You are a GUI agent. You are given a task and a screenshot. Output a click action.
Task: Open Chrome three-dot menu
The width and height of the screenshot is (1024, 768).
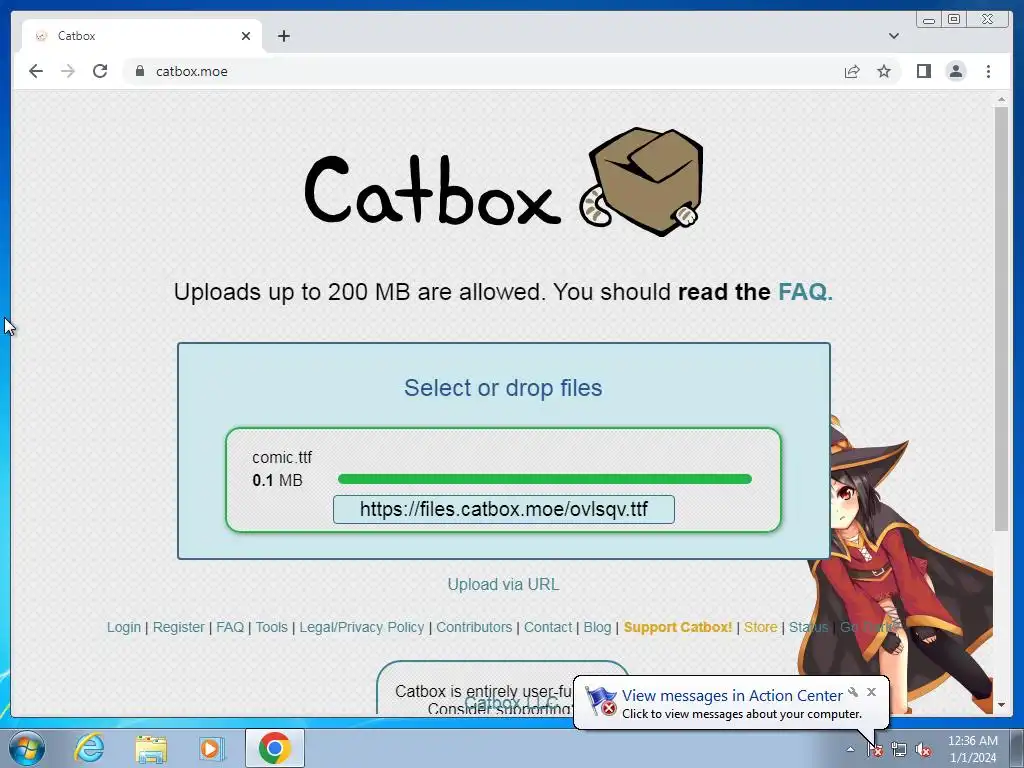pos(988,71)
